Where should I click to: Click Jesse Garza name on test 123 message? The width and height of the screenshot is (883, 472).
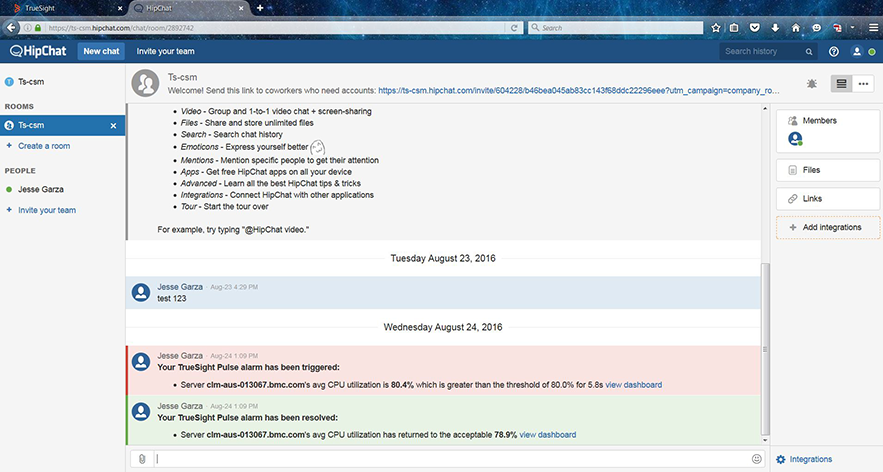tap(180, 287)
